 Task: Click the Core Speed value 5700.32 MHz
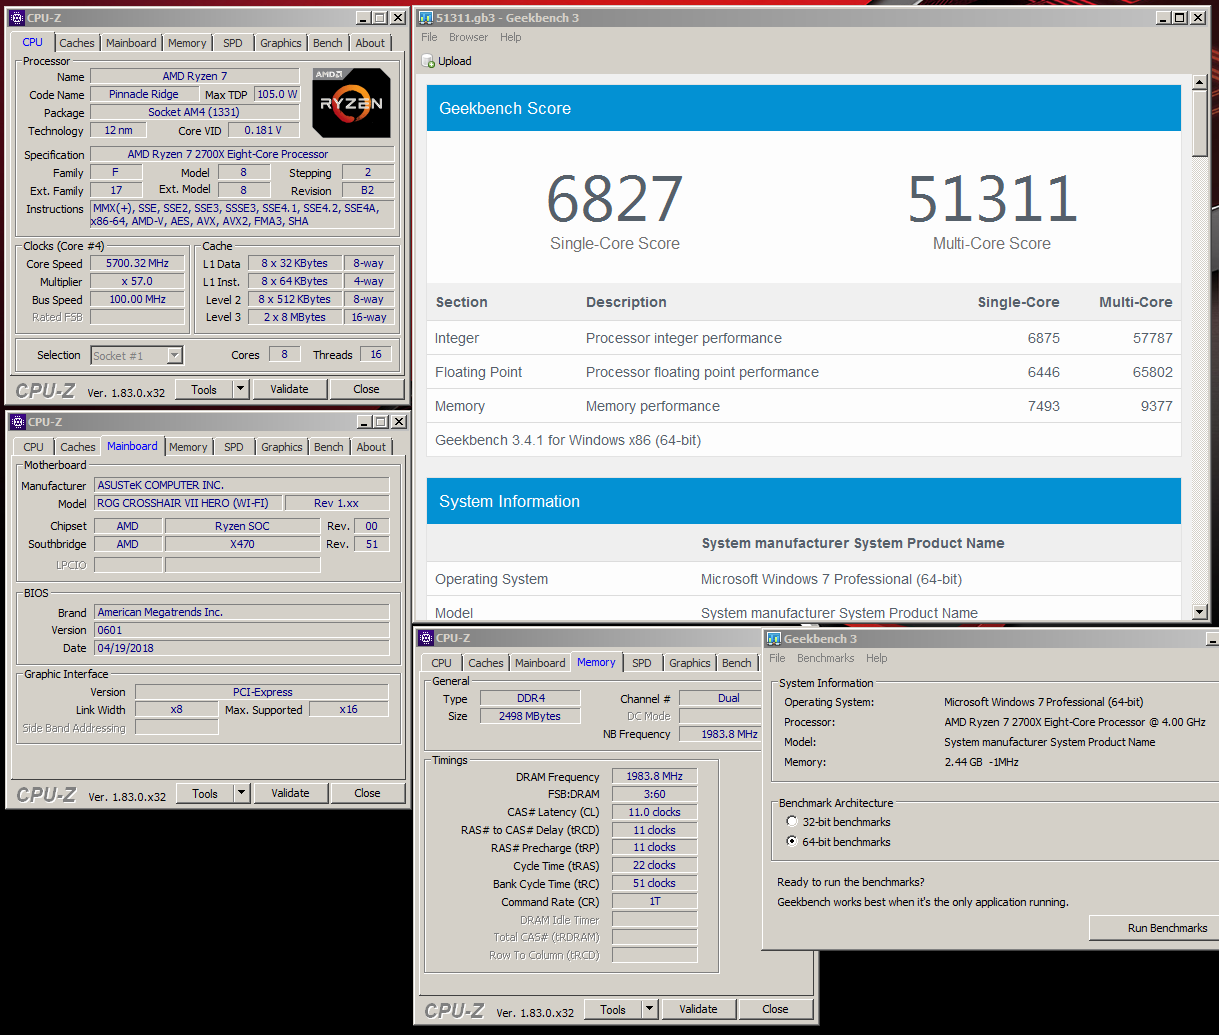(136, 263)
